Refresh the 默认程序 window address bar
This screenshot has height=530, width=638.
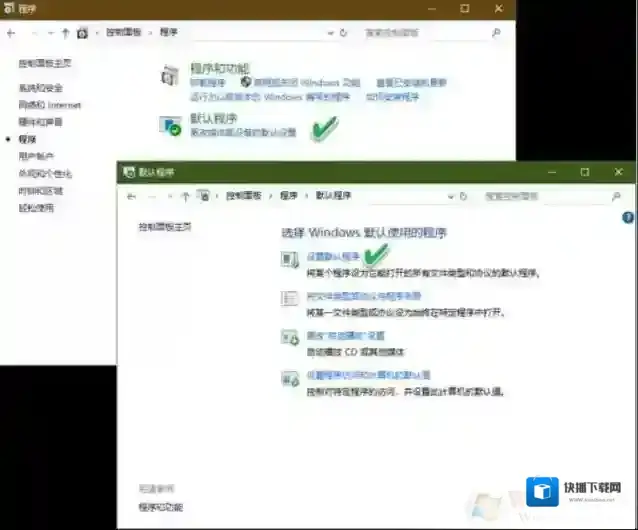click(x=462, y=196)
